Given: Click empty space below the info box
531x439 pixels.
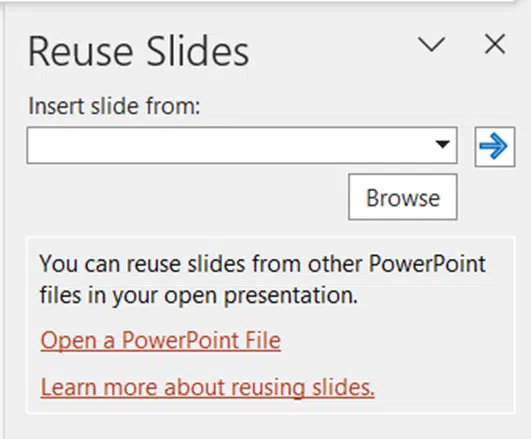Looking at the screenshot, I should [268, 427].
